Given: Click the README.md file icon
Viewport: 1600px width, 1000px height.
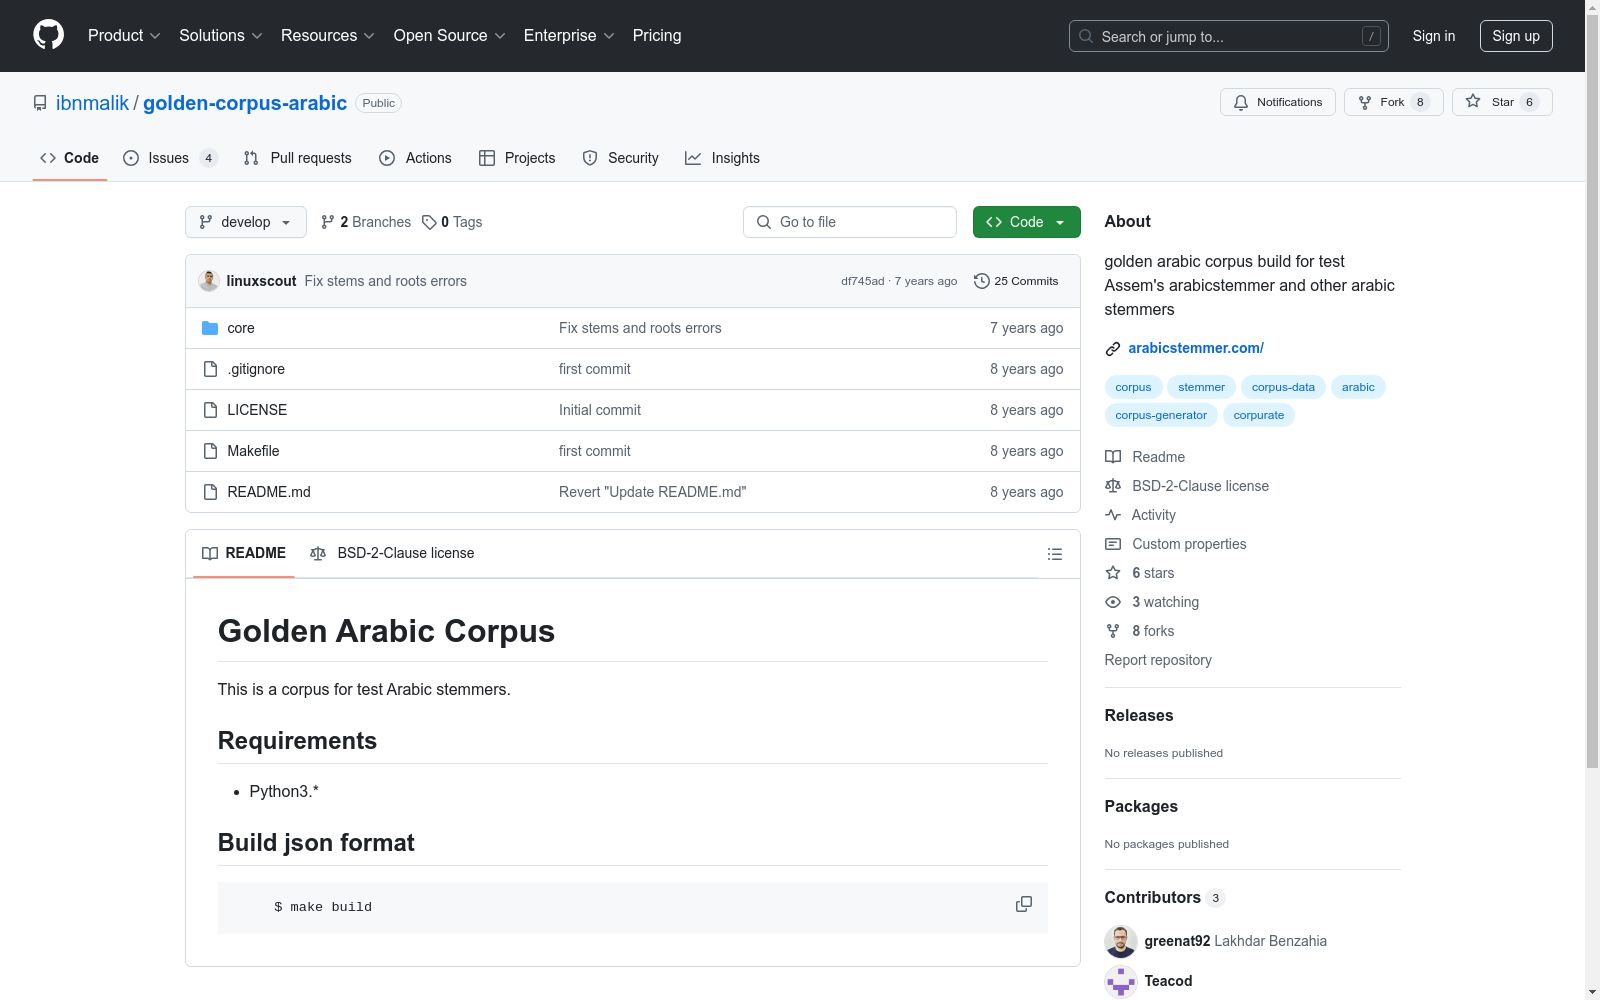Looking at the screenshot, I should pos(210,492).
